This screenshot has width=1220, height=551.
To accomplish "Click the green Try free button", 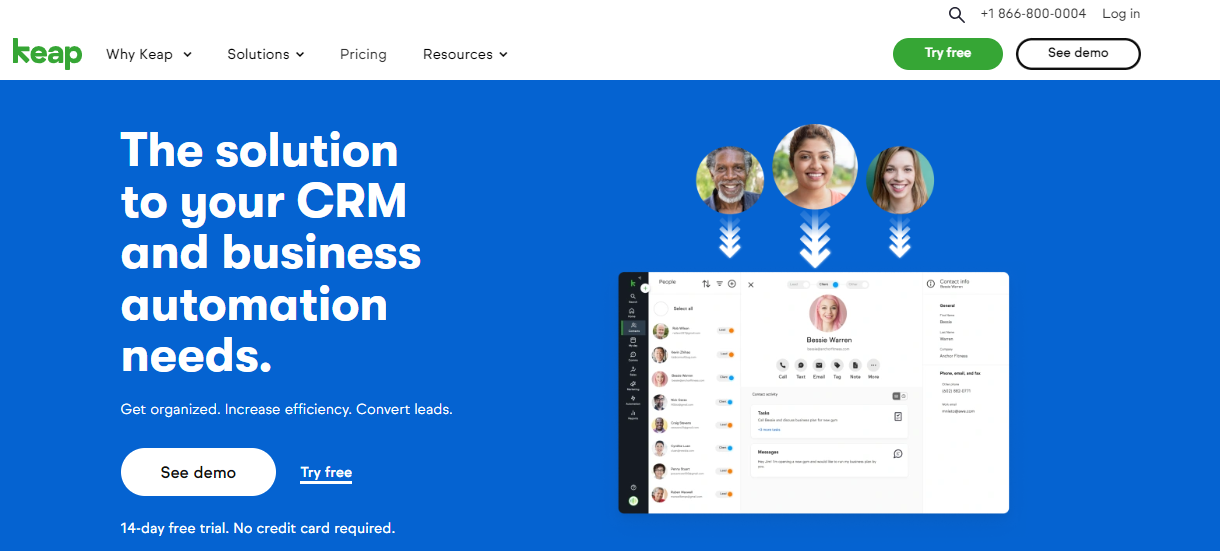I will pos(947,54).
